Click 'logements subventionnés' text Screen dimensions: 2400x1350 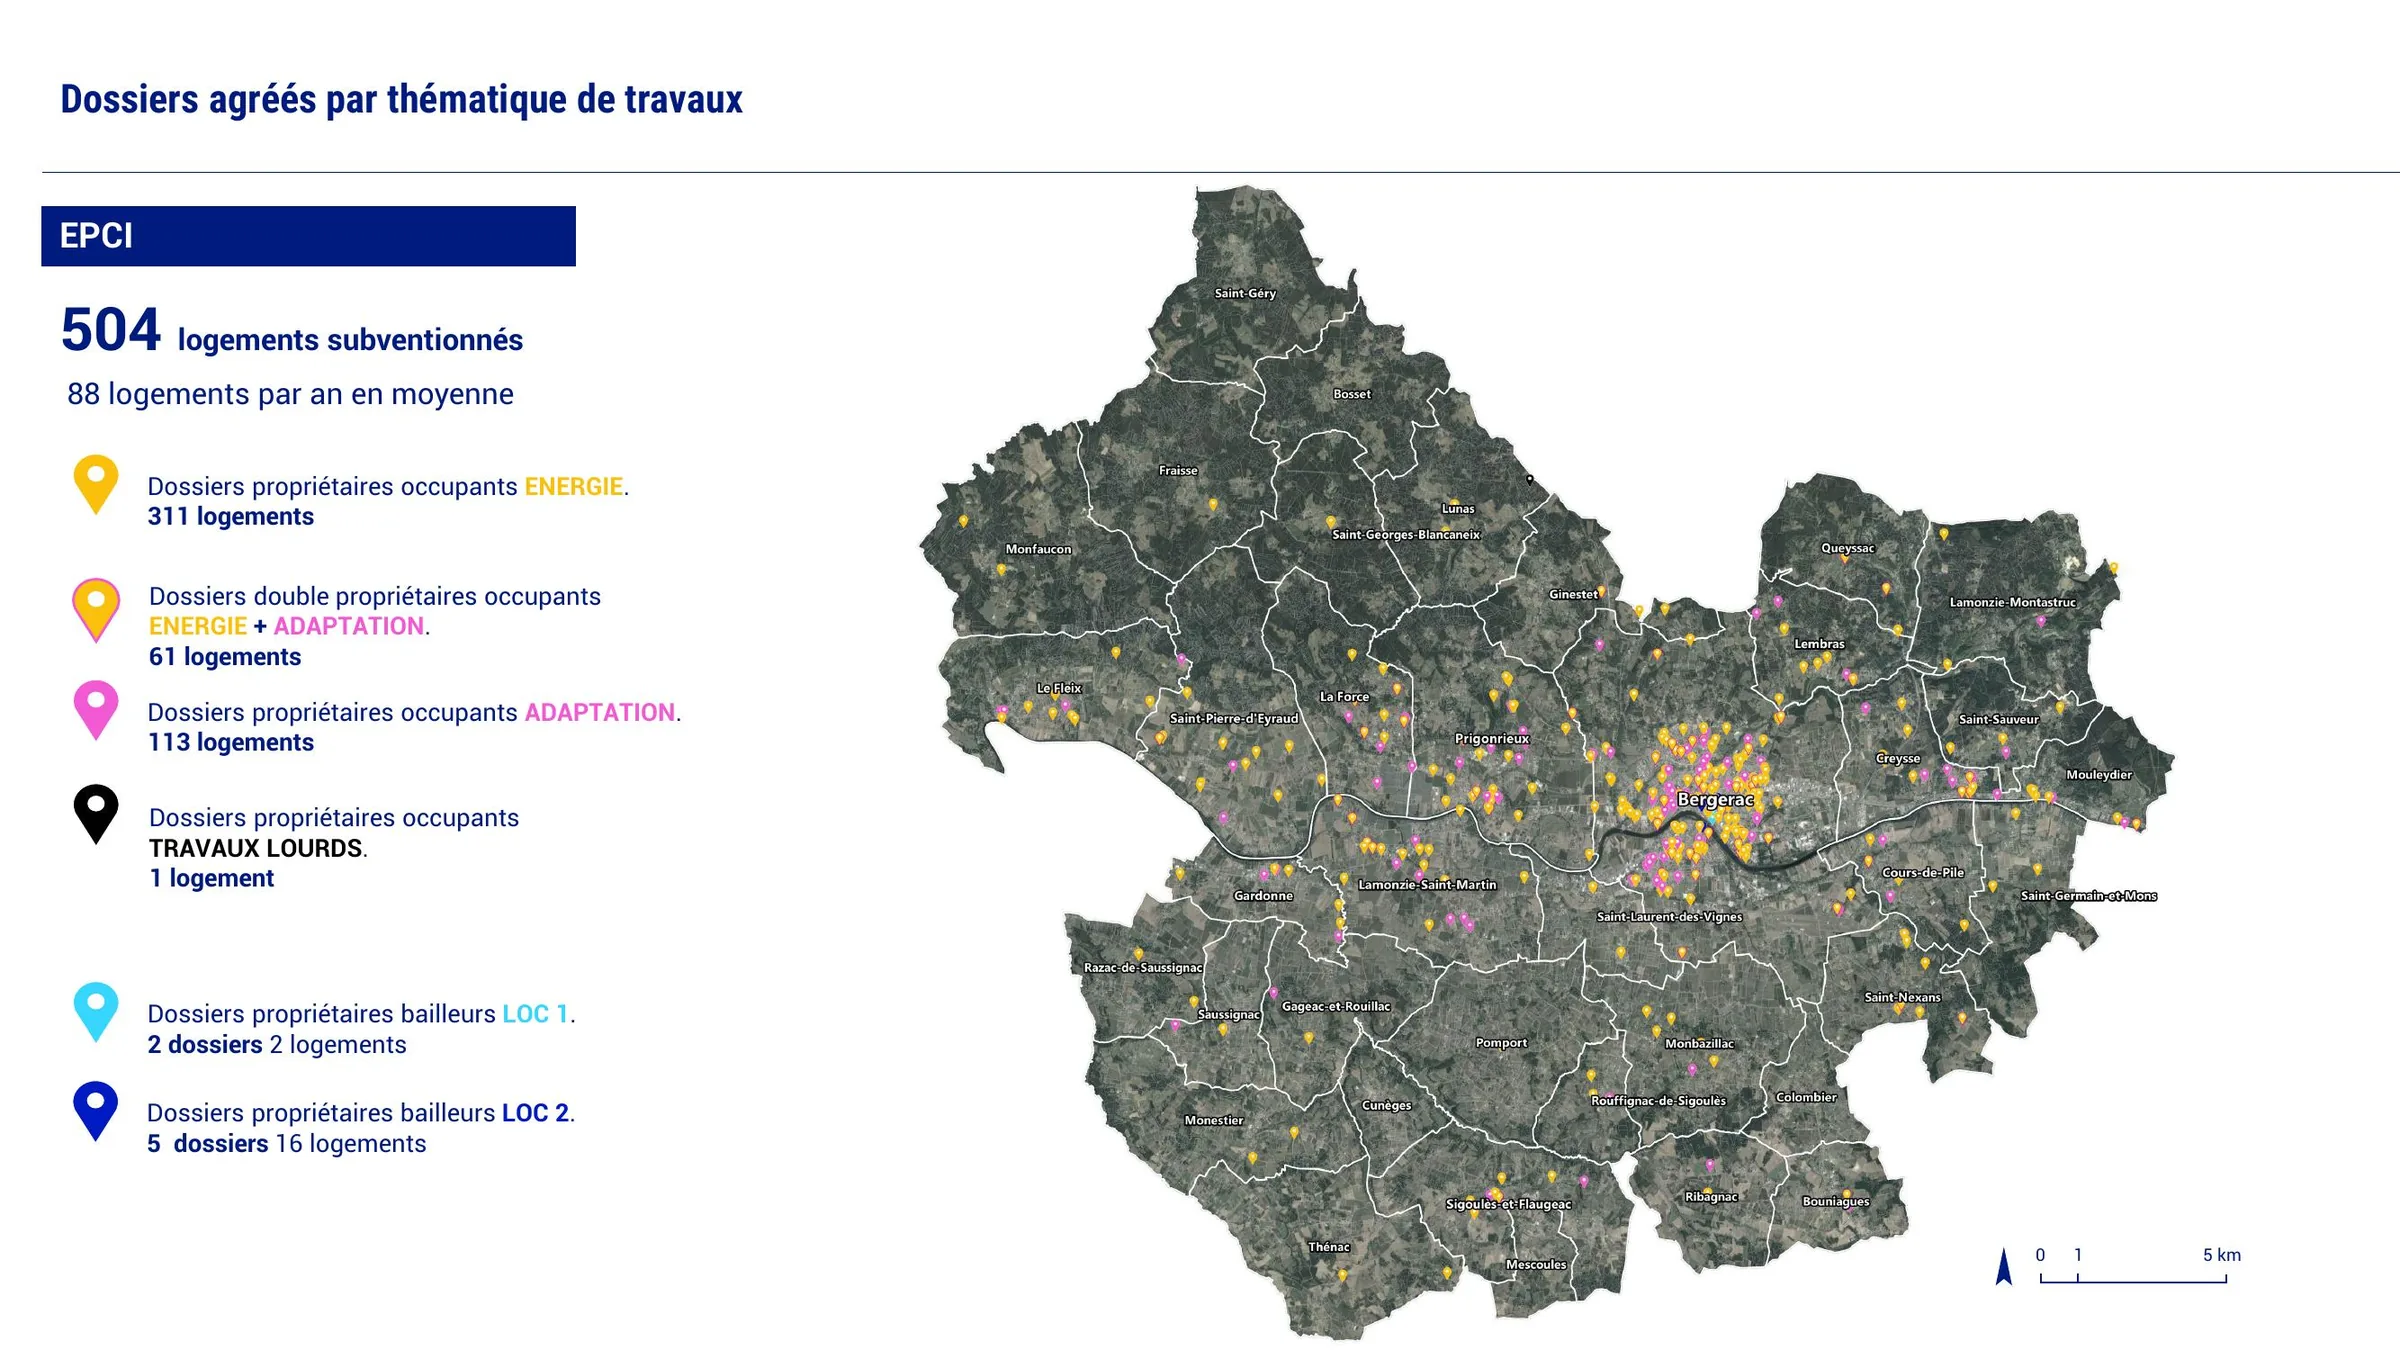click(350, 340)
